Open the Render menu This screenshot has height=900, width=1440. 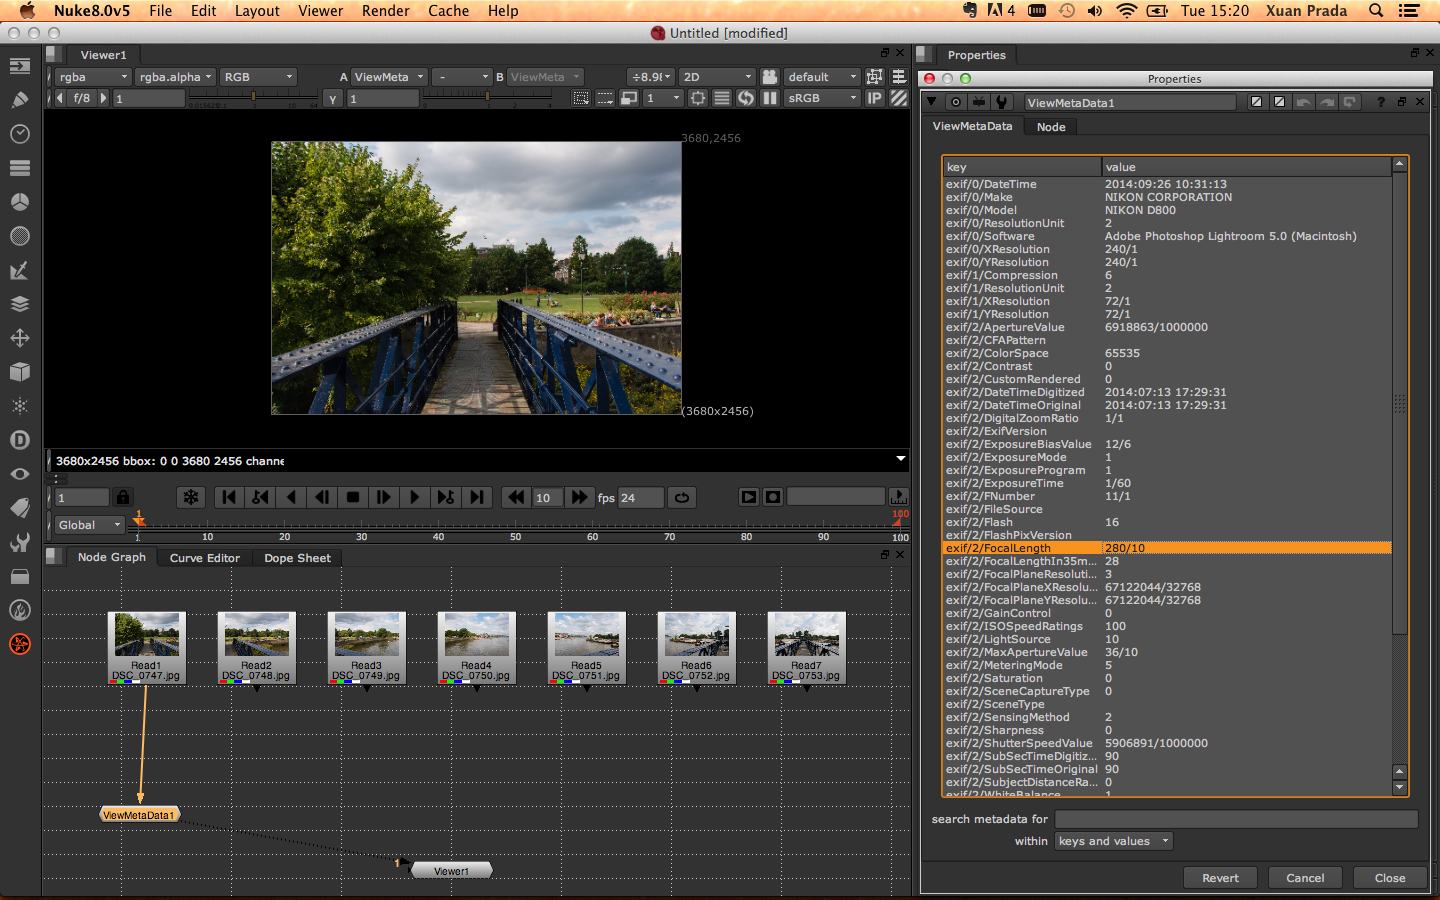385,11
